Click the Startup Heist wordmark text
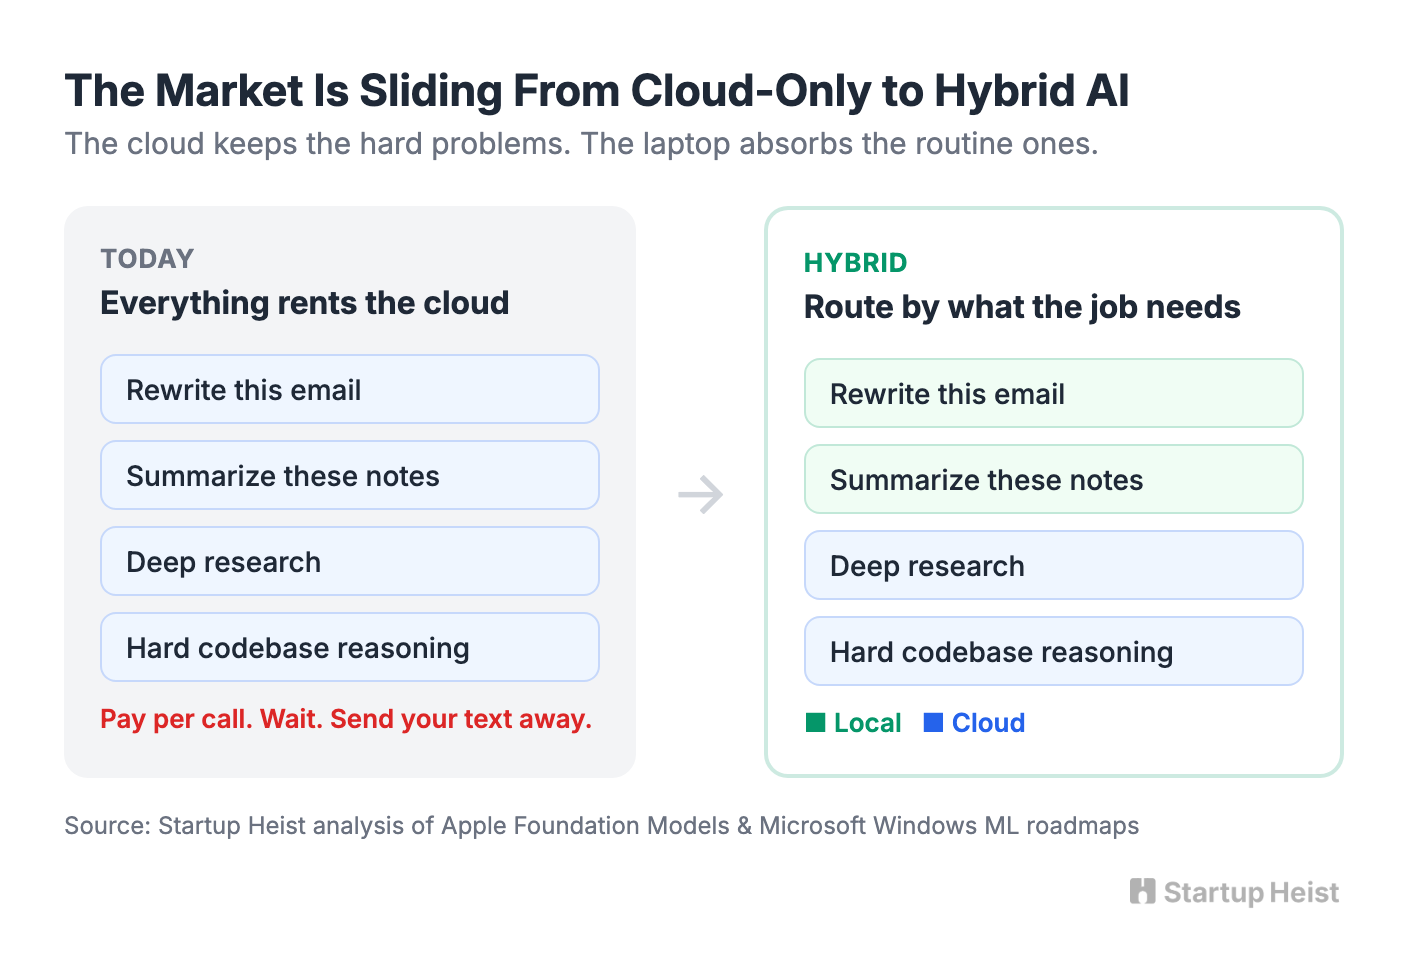Viewport: 1408px width, 976px height. [1251, 892]
